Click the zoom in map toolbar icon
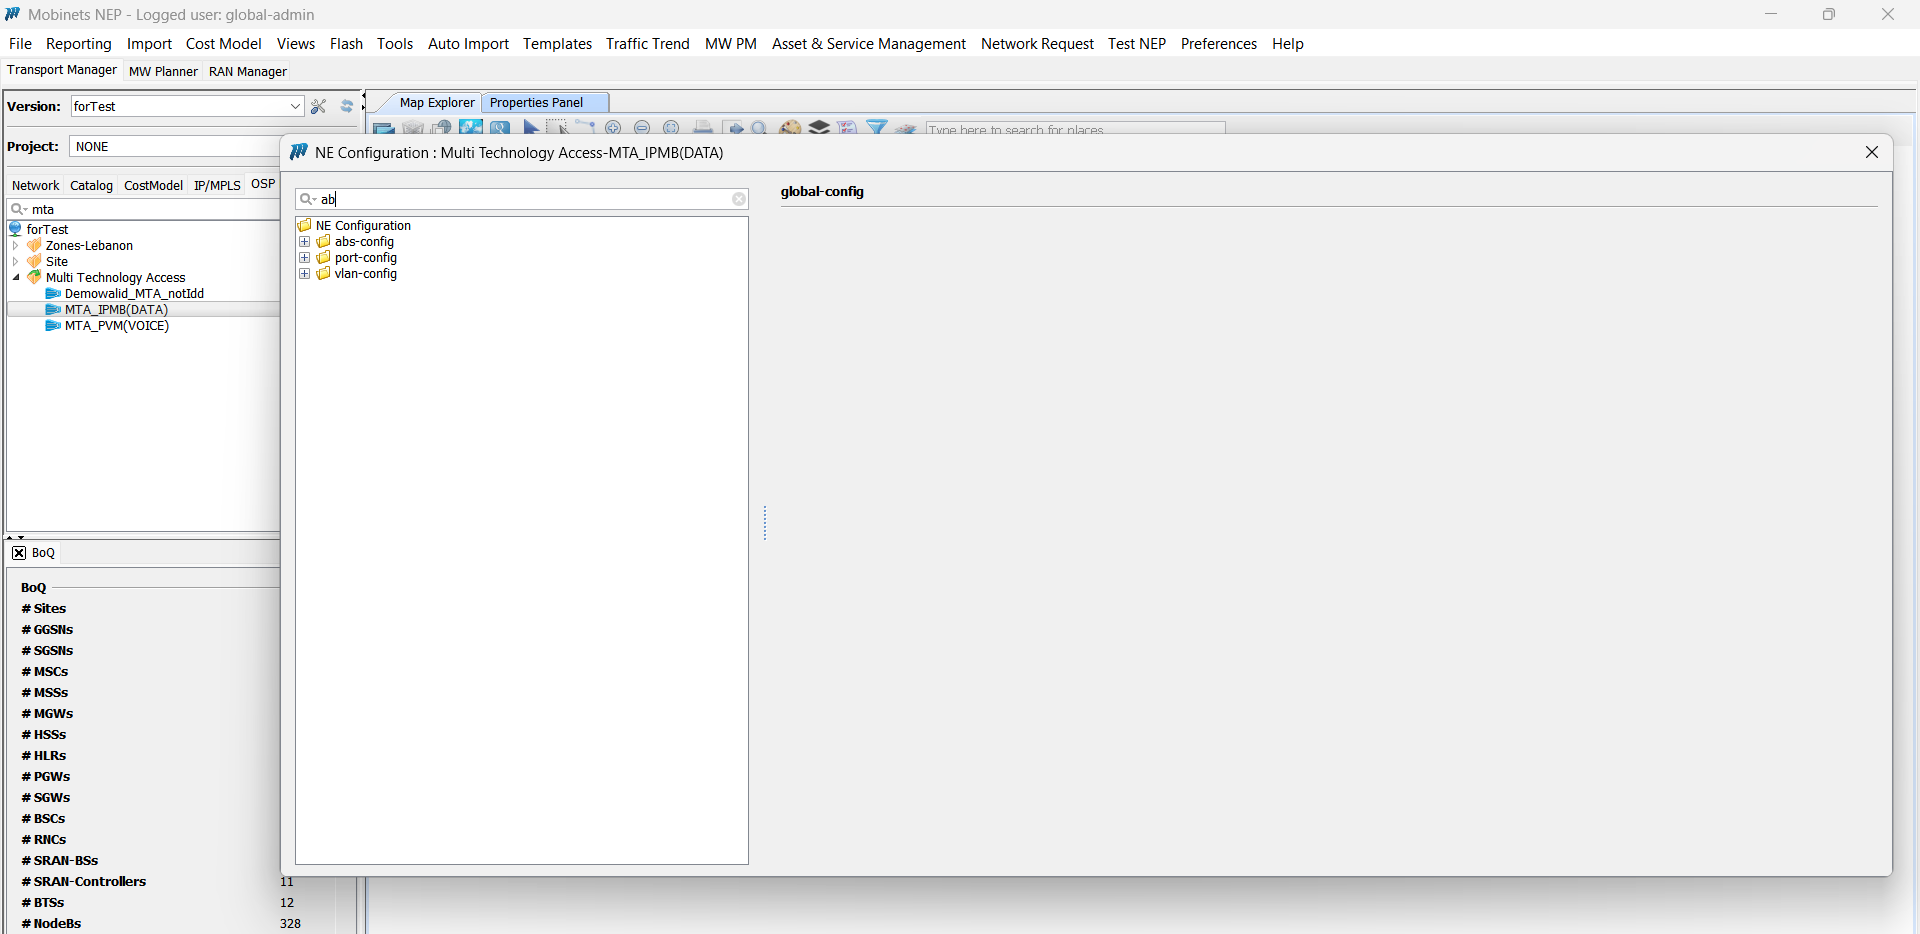This screenshot has width=1920, height=934. 613,128
